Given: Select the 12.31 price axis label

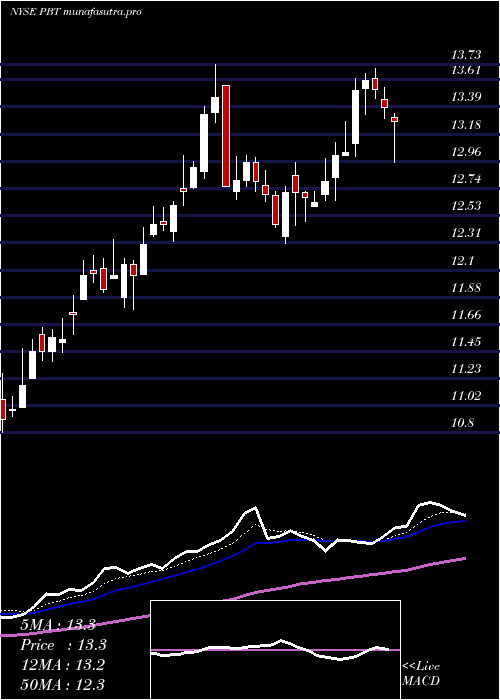Looking at the screenshot, I should (x=466, y=233).
